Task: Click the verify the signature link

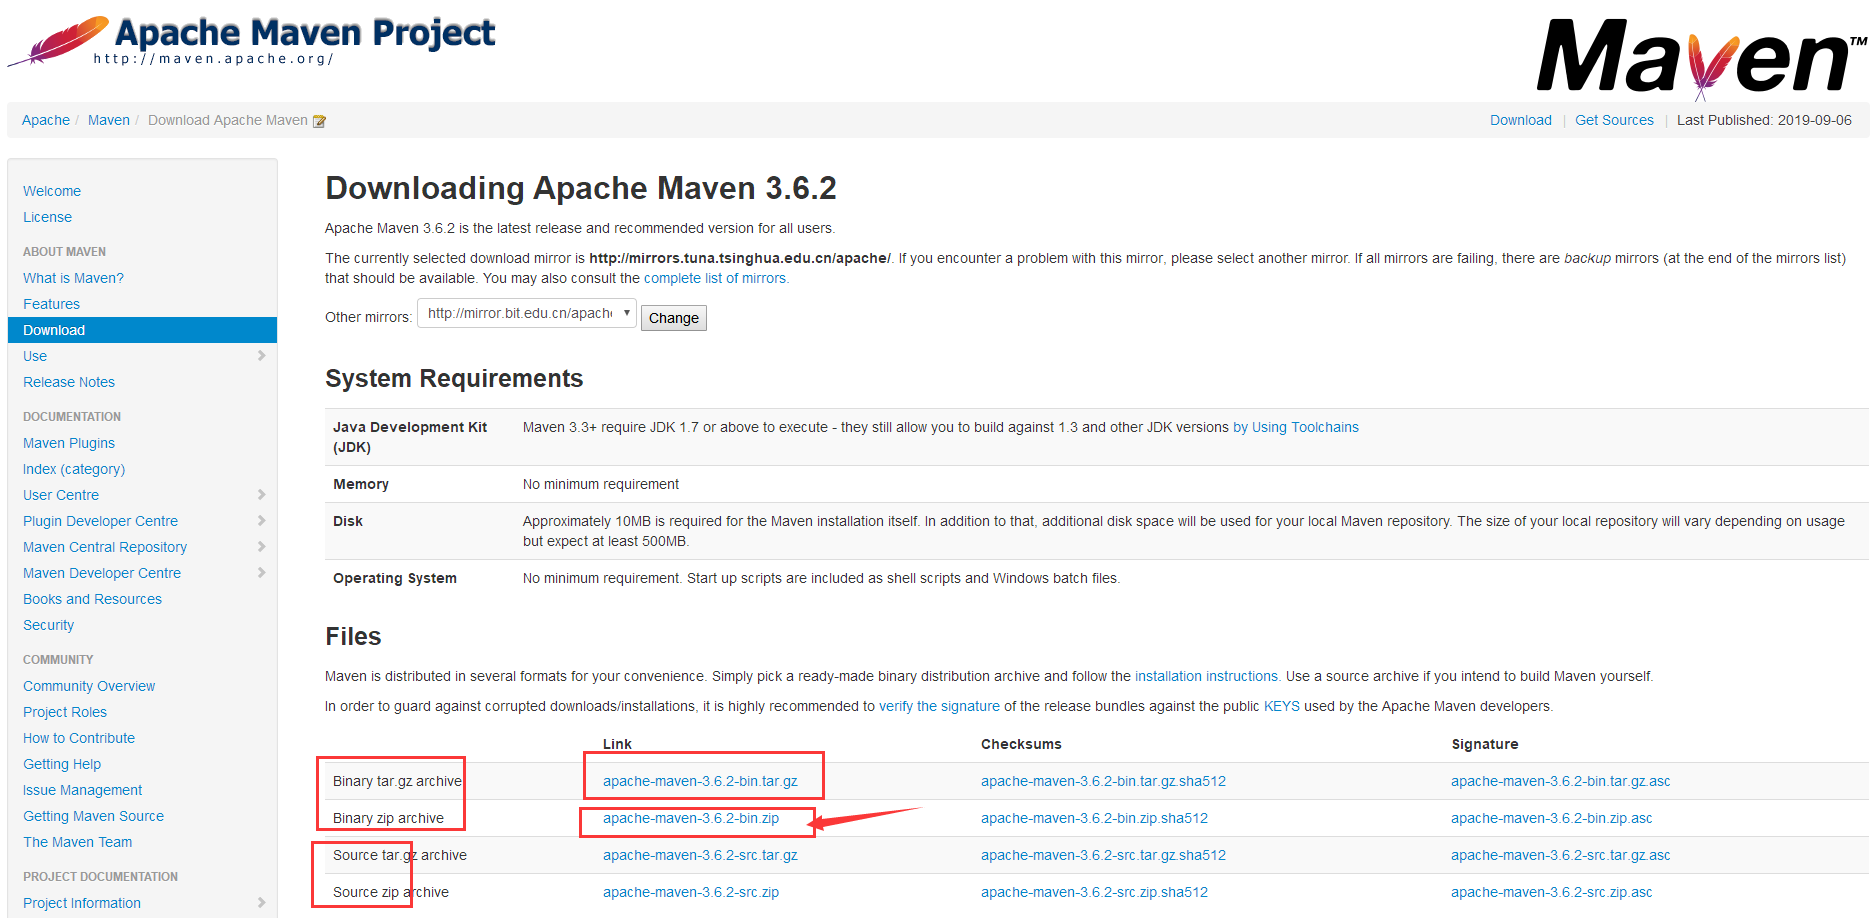Action: 938,705
